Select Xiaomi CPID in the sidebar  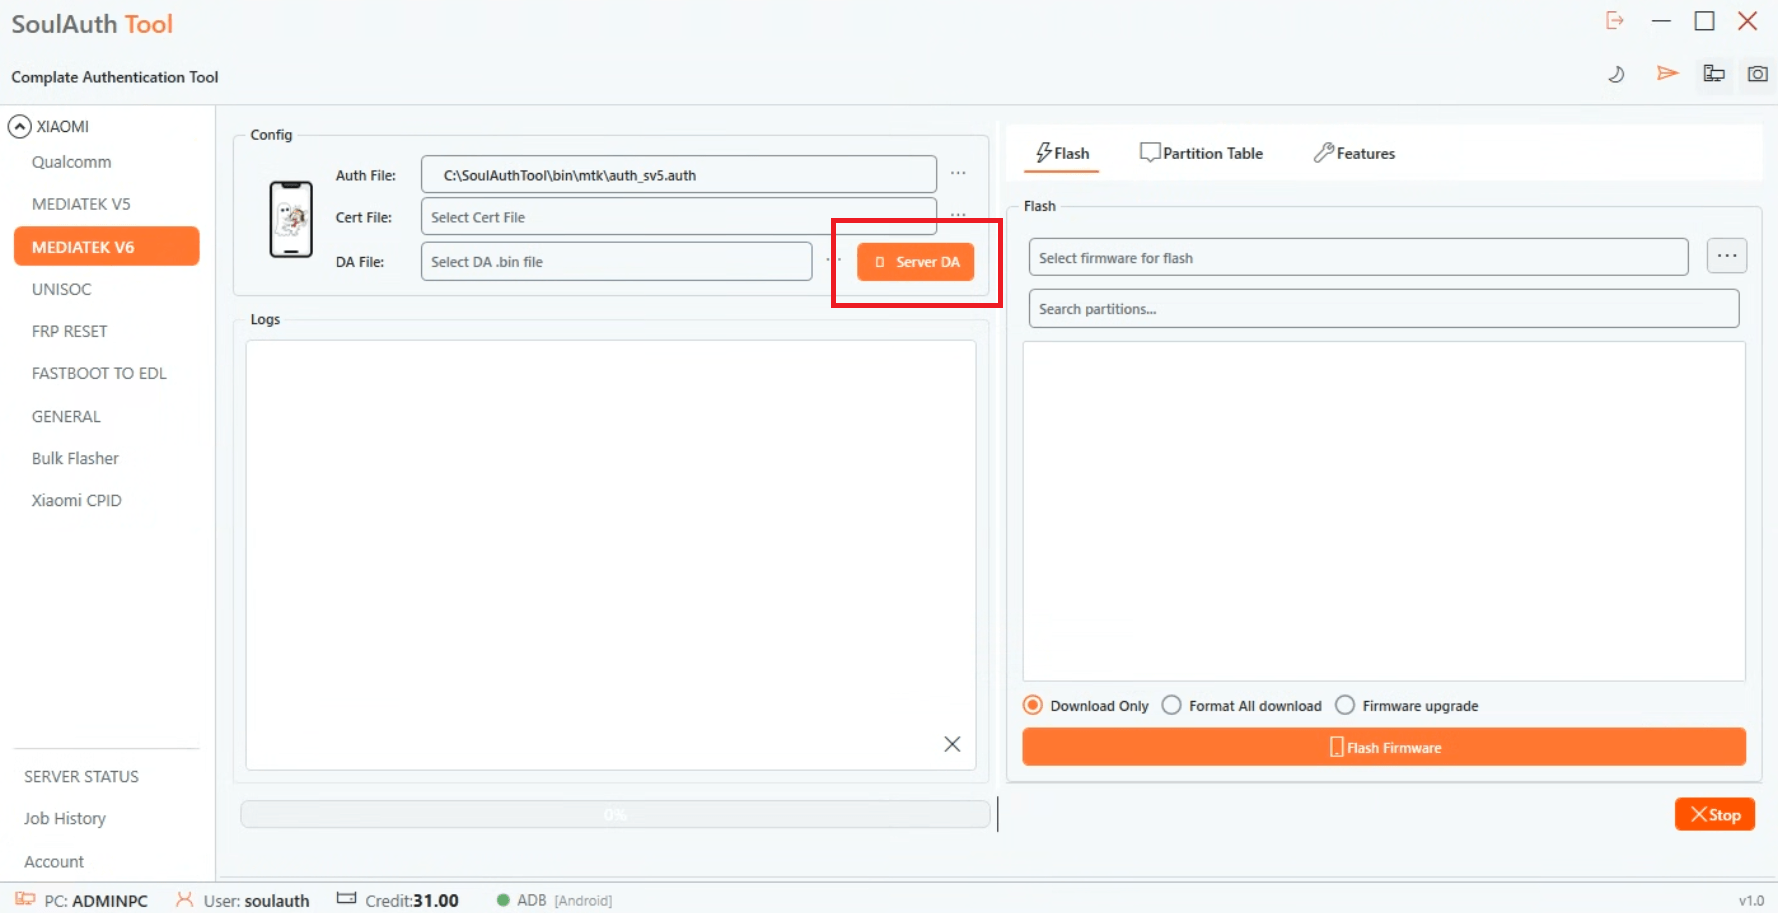click(x=76, y=500)
